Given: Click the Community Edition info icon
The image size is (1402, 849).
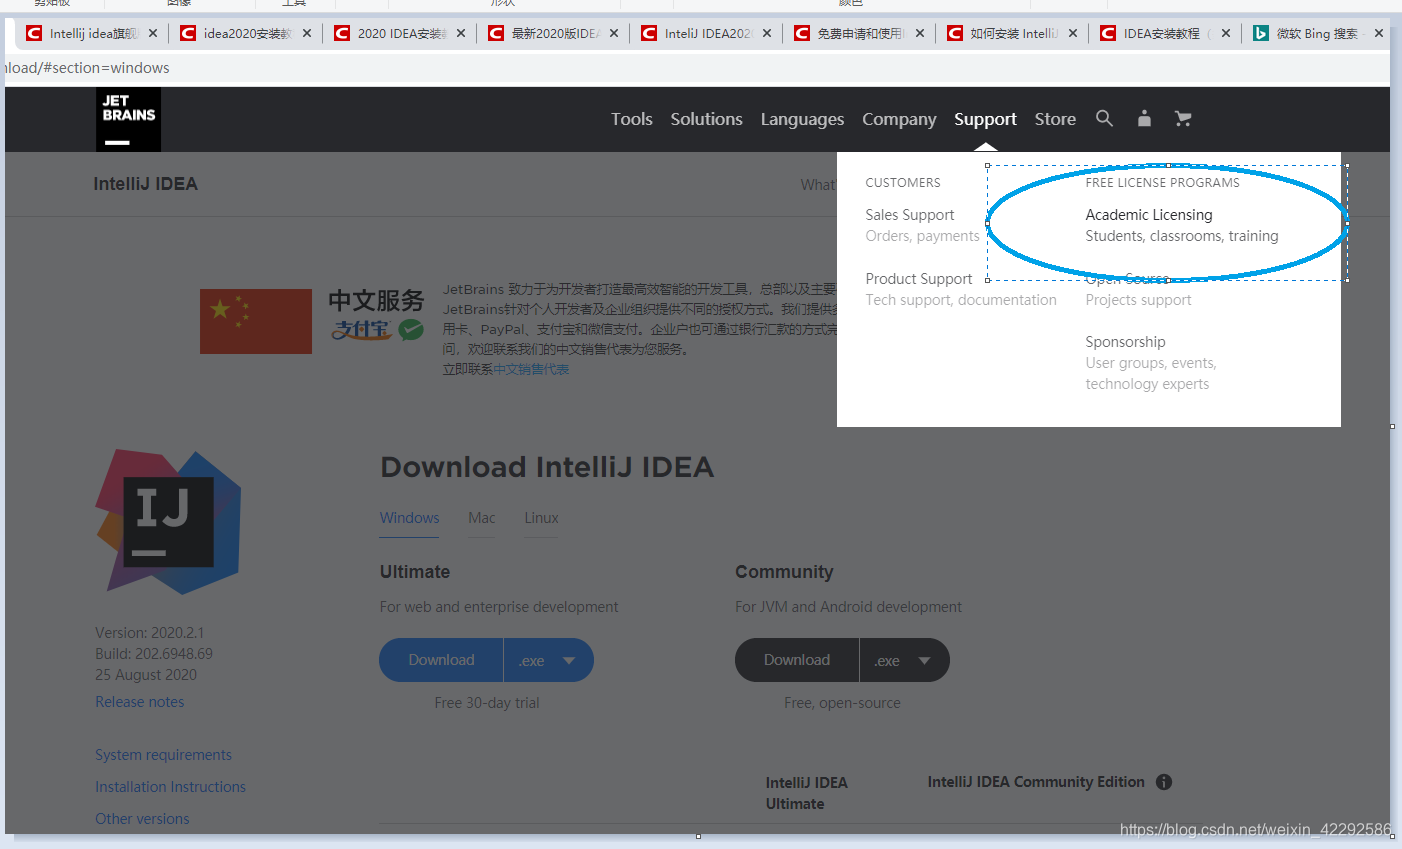Looking at the screenshot, I should click(x=1164, y=782).
